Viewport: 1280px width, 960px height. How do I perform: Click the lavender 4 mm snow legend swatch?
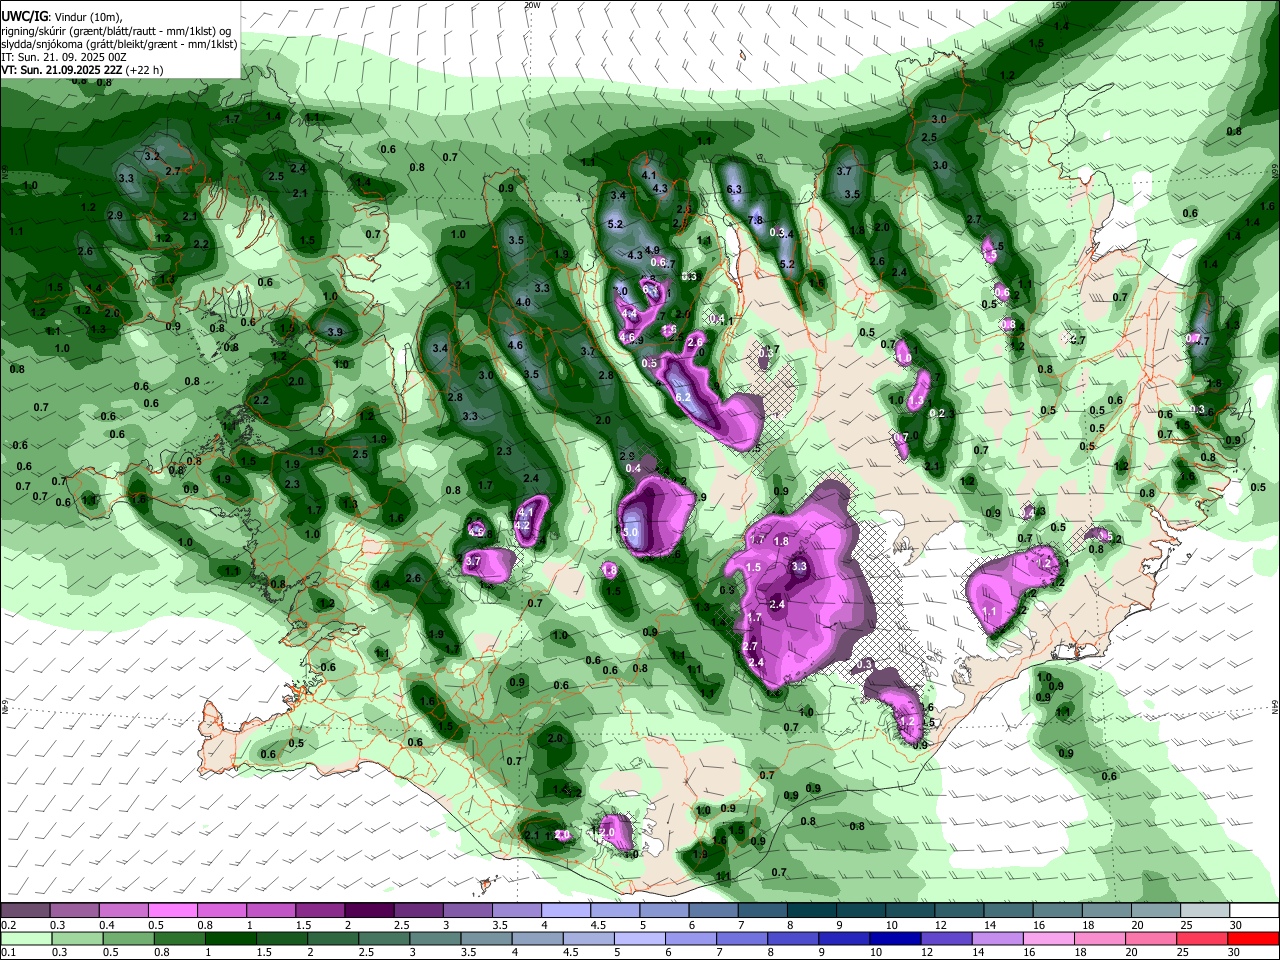[x=565, y=910]
